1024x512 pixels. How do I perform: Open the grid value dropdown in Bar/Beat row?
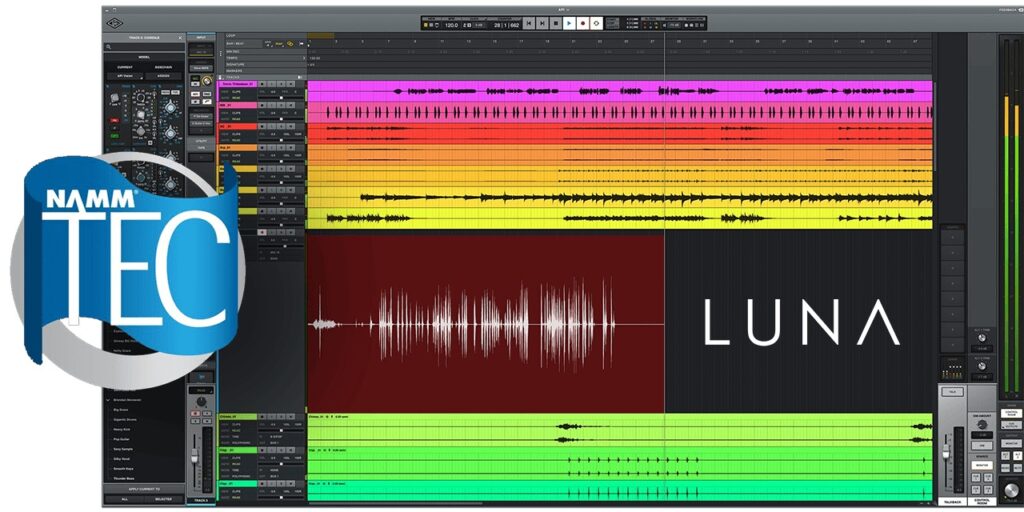pyautogui.click(x=268, y=44)
